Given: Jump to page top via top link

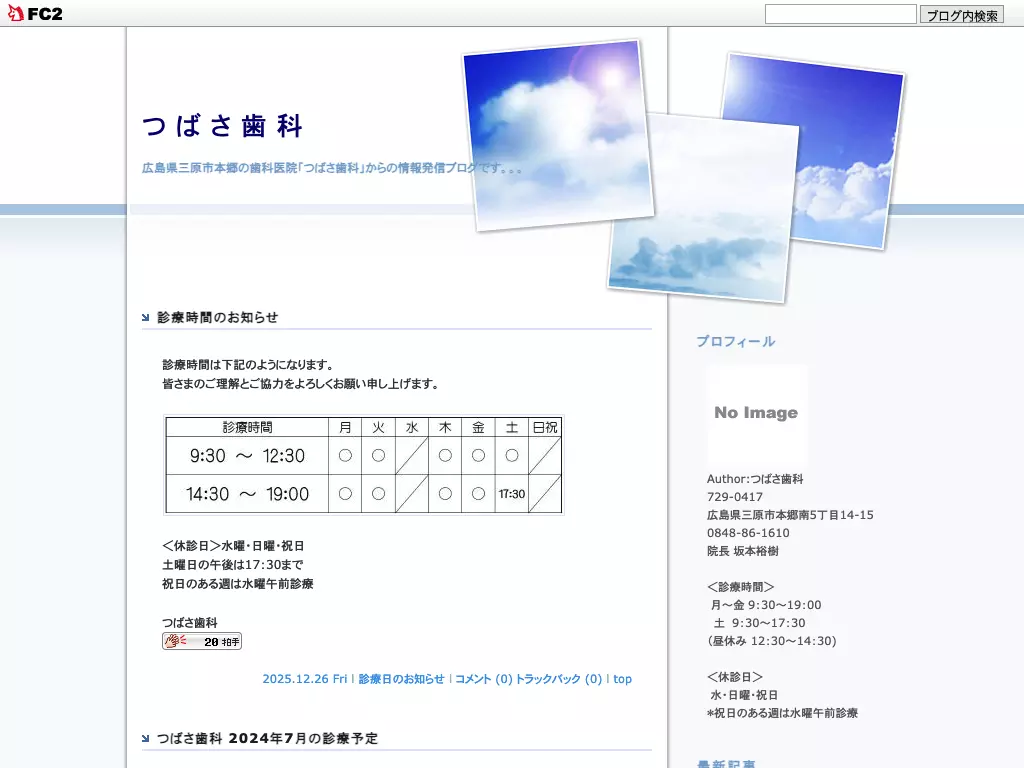Looking at the screenshot, I should point(622,679).
